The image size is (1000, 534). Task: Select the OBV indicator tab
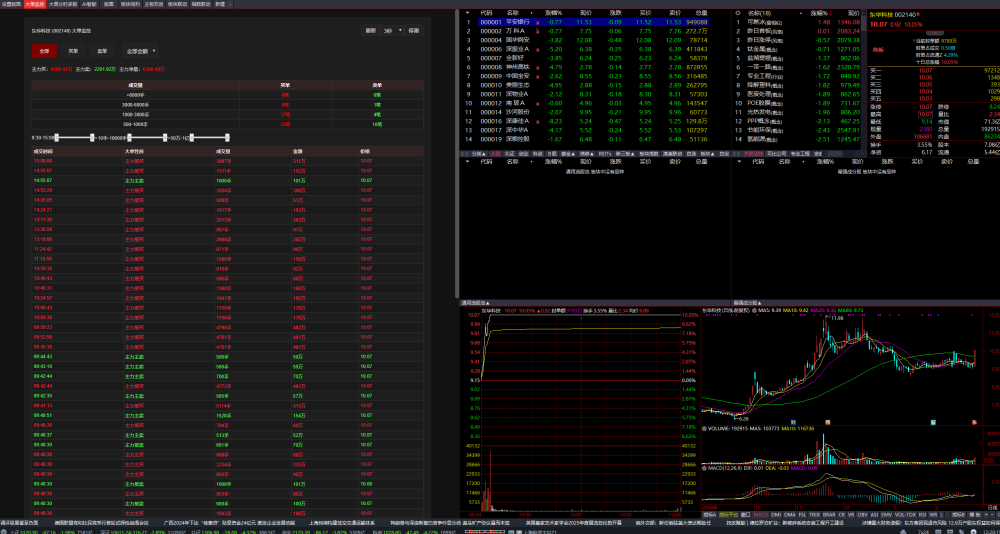pyautogui.click(x=862, y=515)
